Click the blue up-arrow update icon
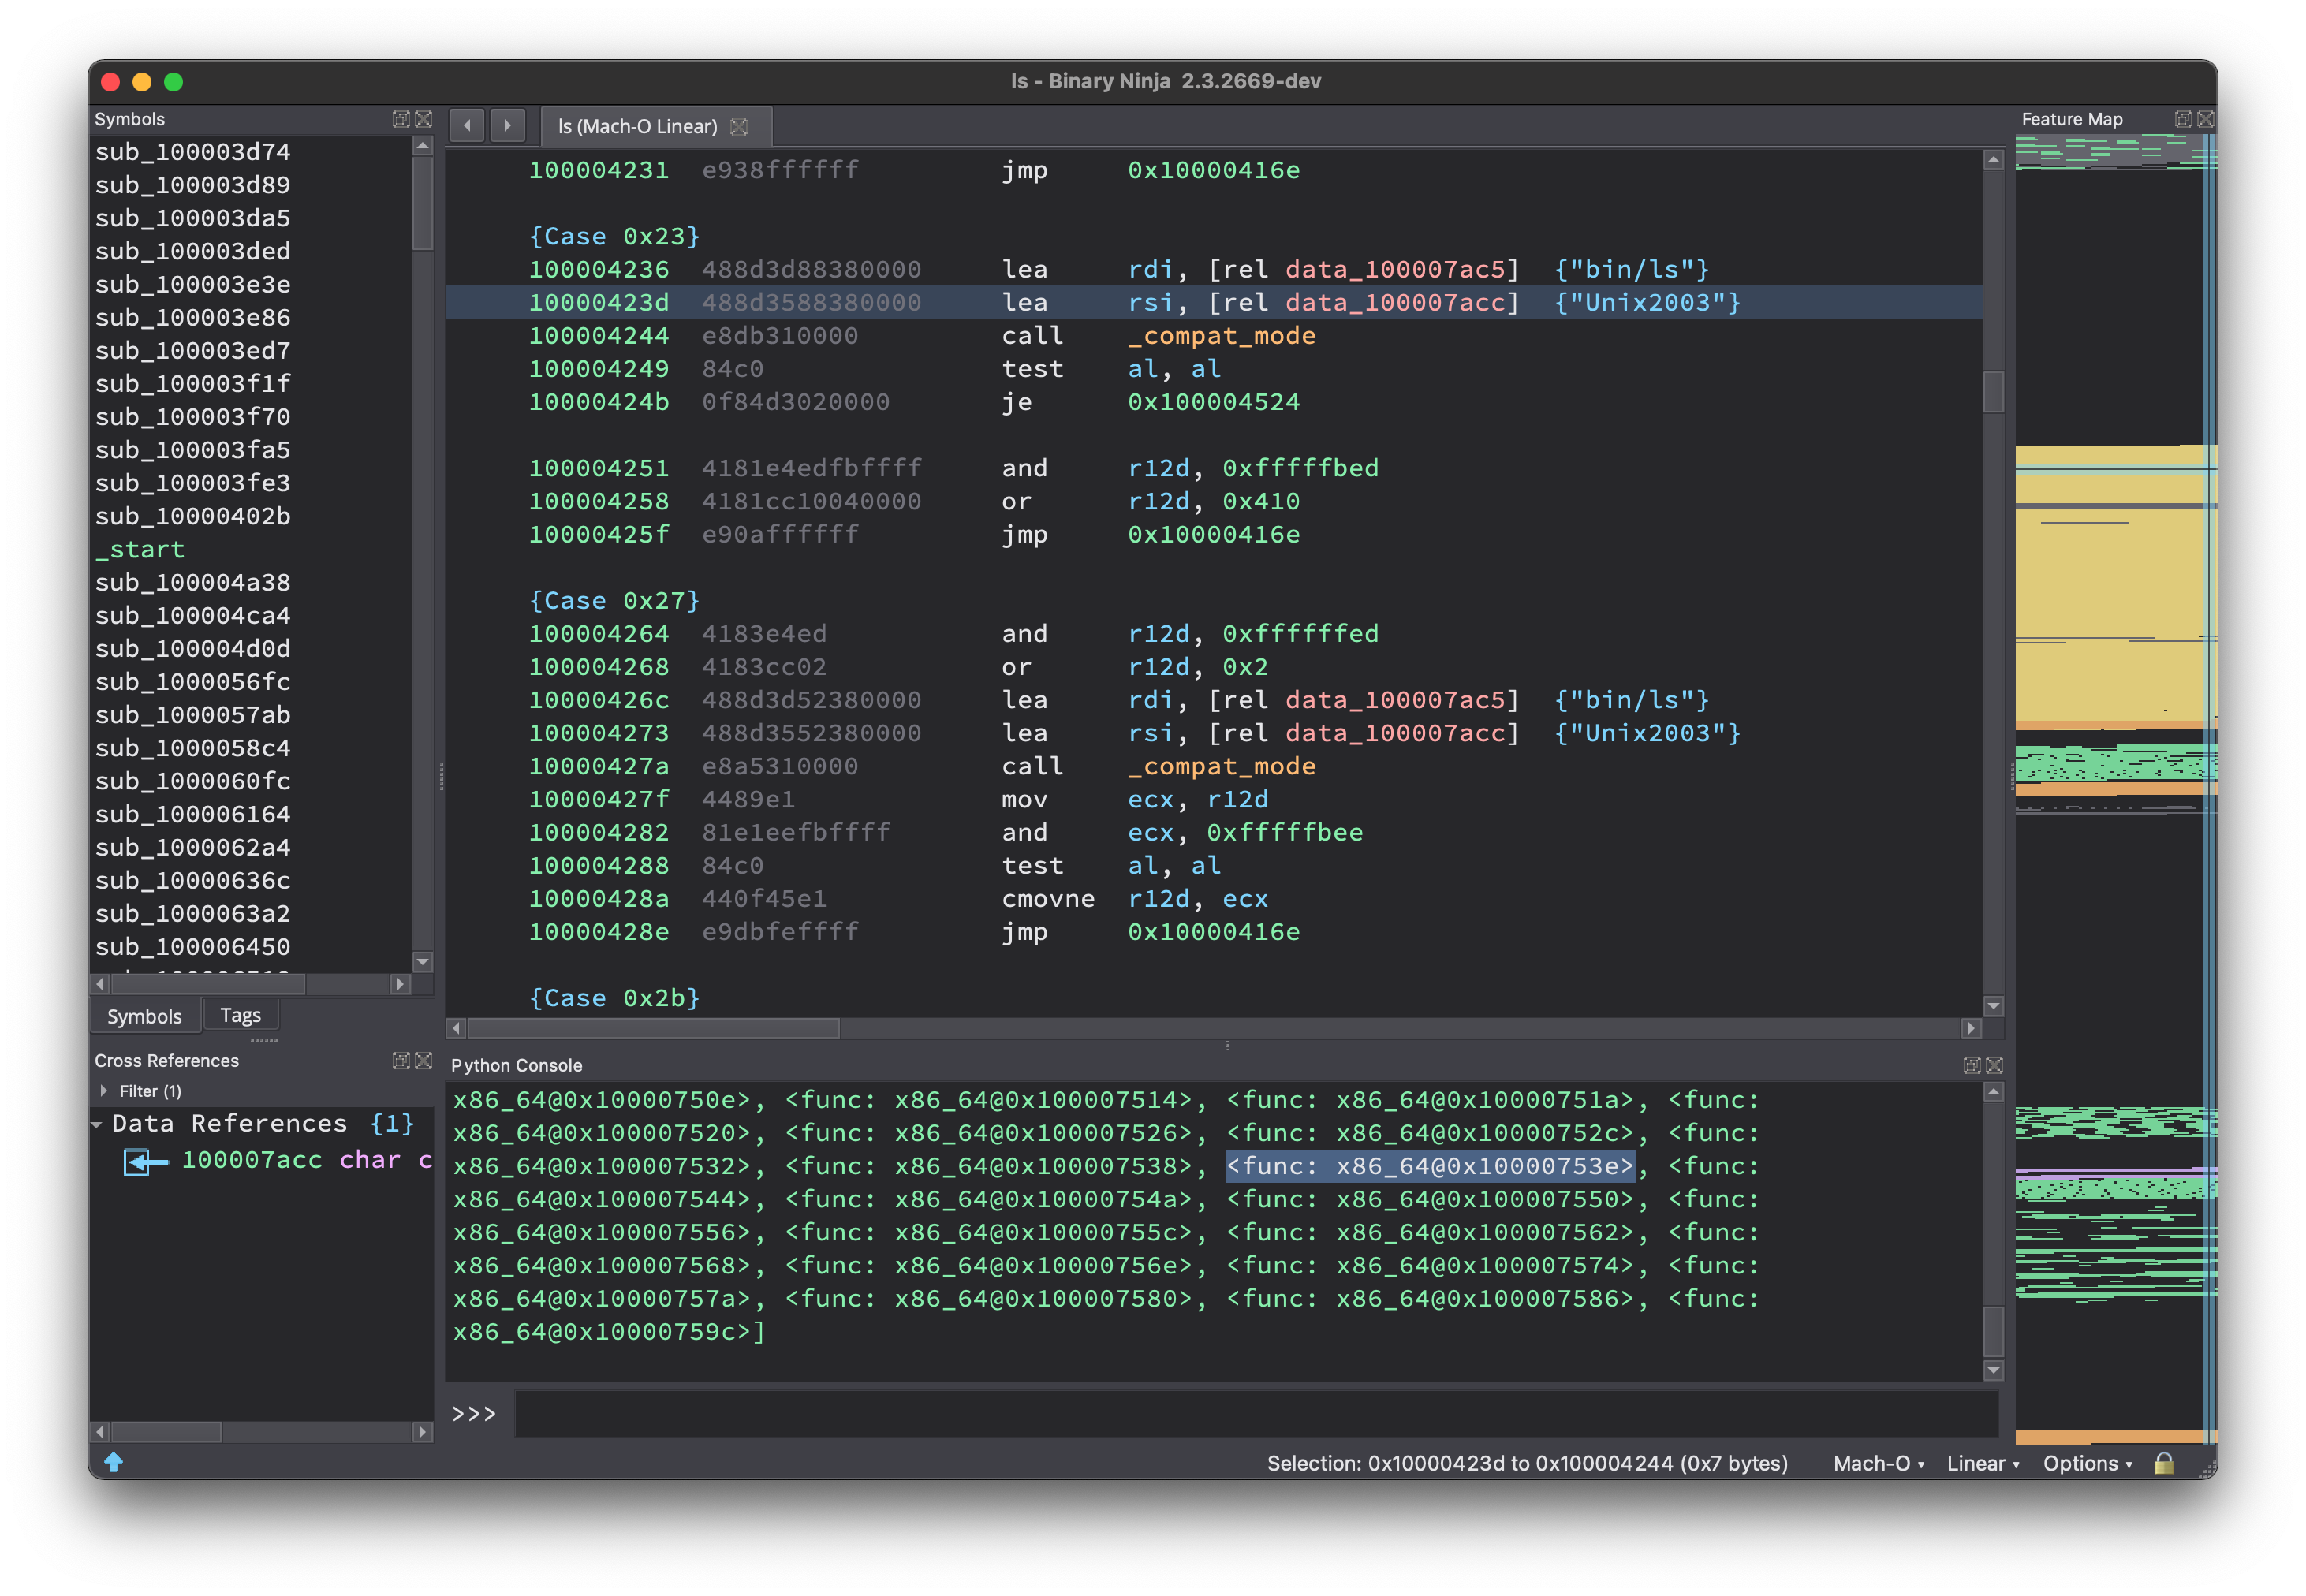The width and height of the screenshot is (2306, 1596). (x=114, y=1462)
